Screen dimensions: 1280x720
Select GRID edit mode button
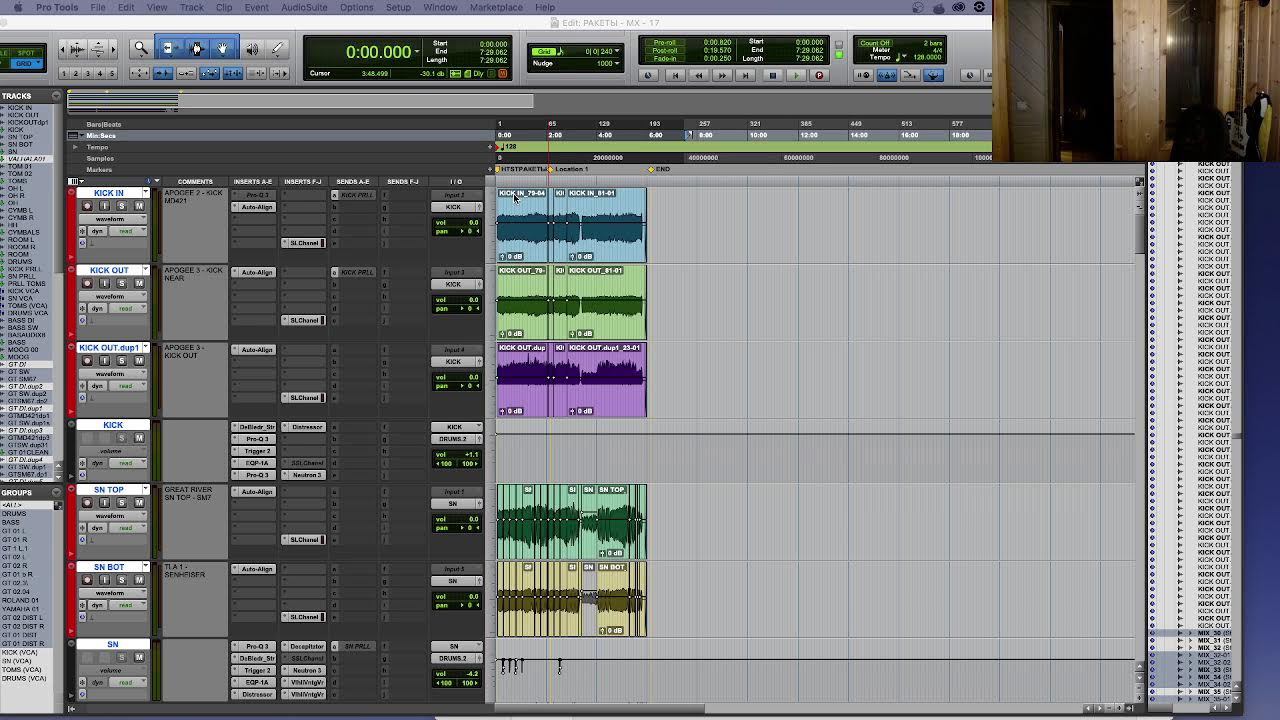pyautogui.click(x=28, y=63)
